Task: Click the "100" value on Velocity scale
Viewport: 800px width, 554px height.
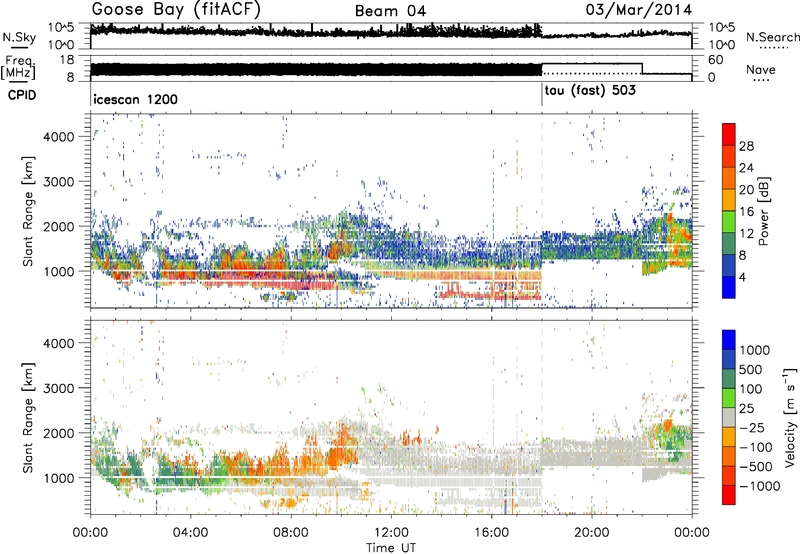Action: [x=751, y=389]
